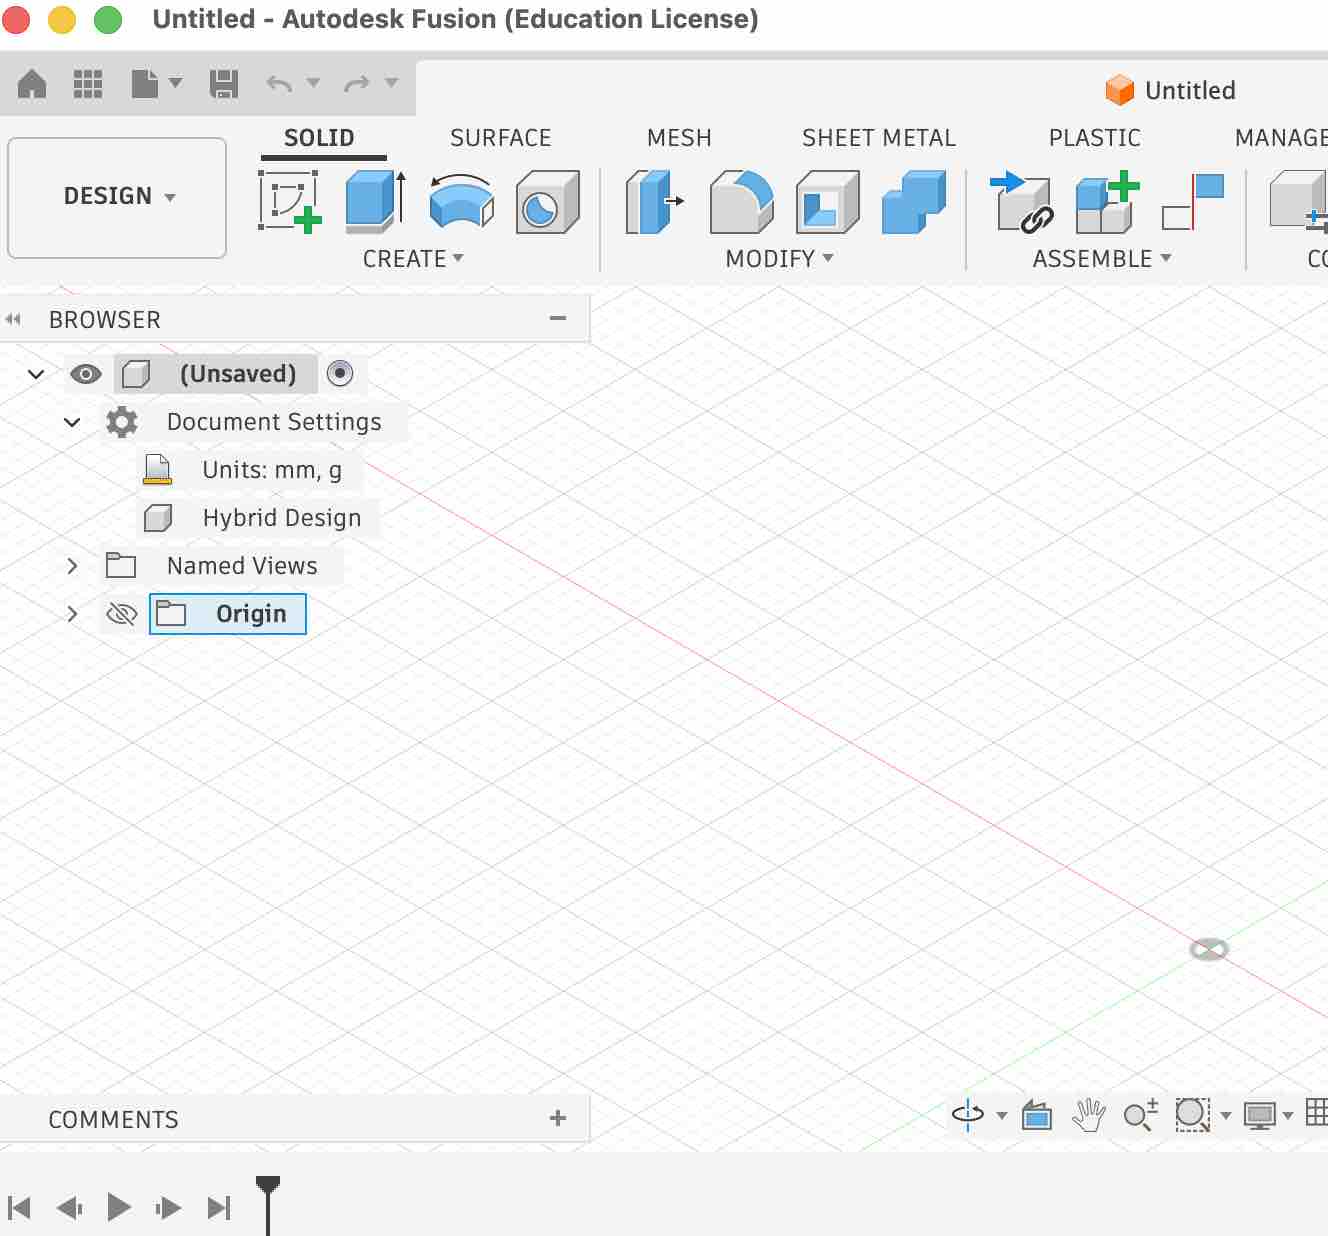The height and width of the screenshot is (1236, 1328).
Task: Play the timeline
Action: coord(119,1208)
